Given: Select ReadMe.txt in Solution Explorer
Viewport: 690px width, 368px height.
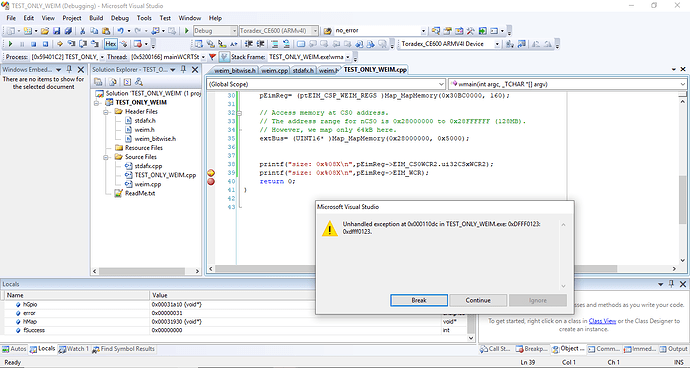Looking at the screenshot, I should pos(140,193).
